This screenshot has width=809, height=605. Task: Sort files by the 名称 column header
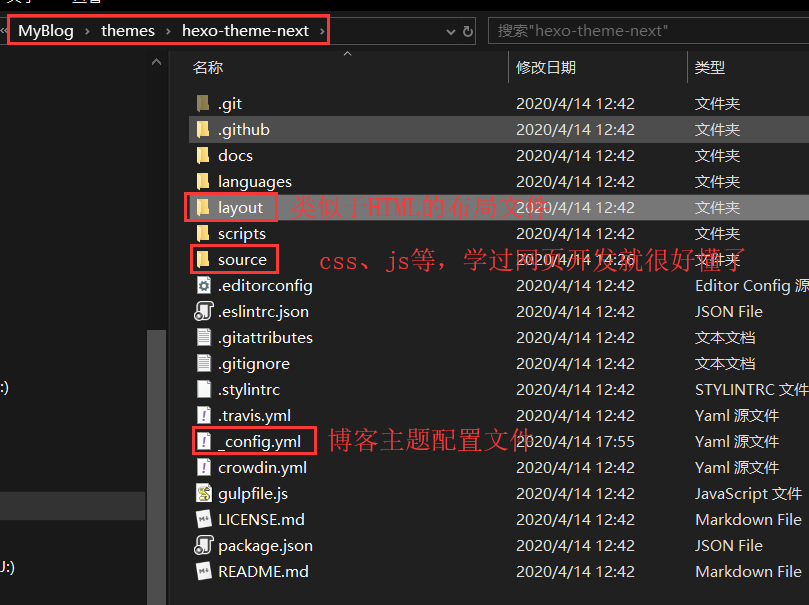(208, 67)
